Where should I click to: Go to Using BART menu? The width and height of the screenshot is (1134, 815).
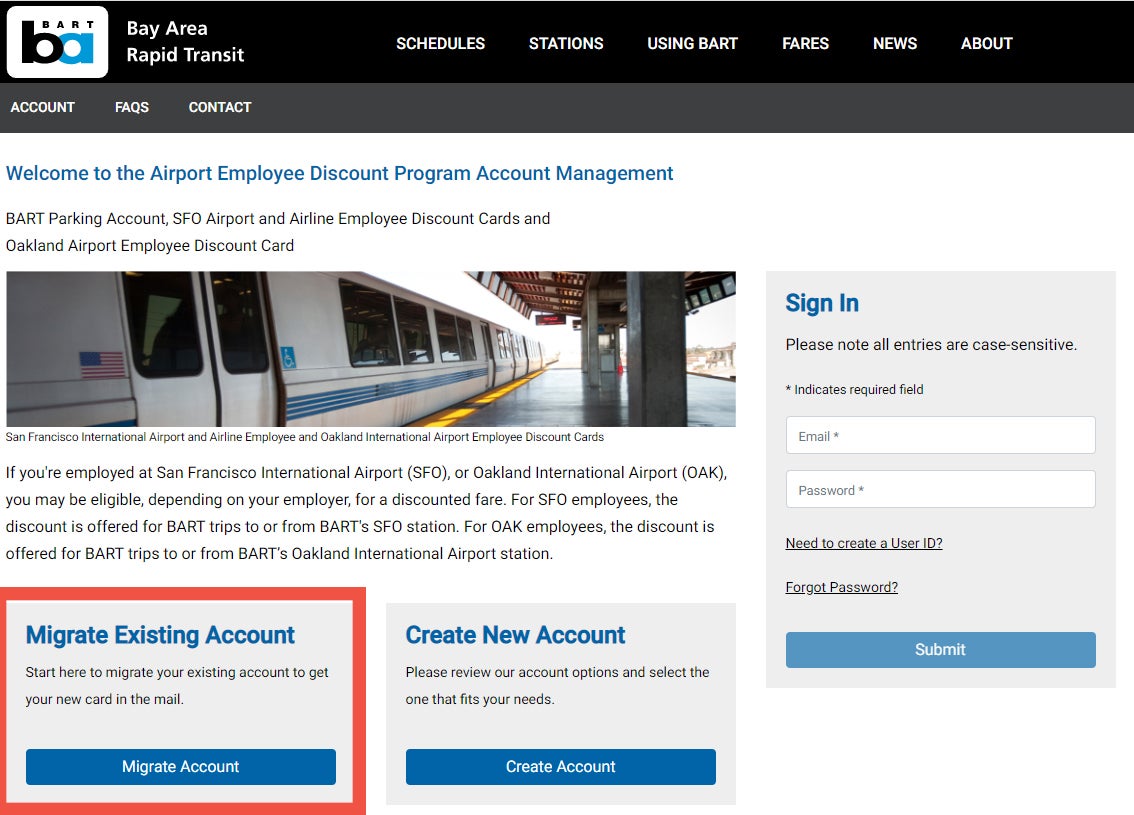click(692, 43)
